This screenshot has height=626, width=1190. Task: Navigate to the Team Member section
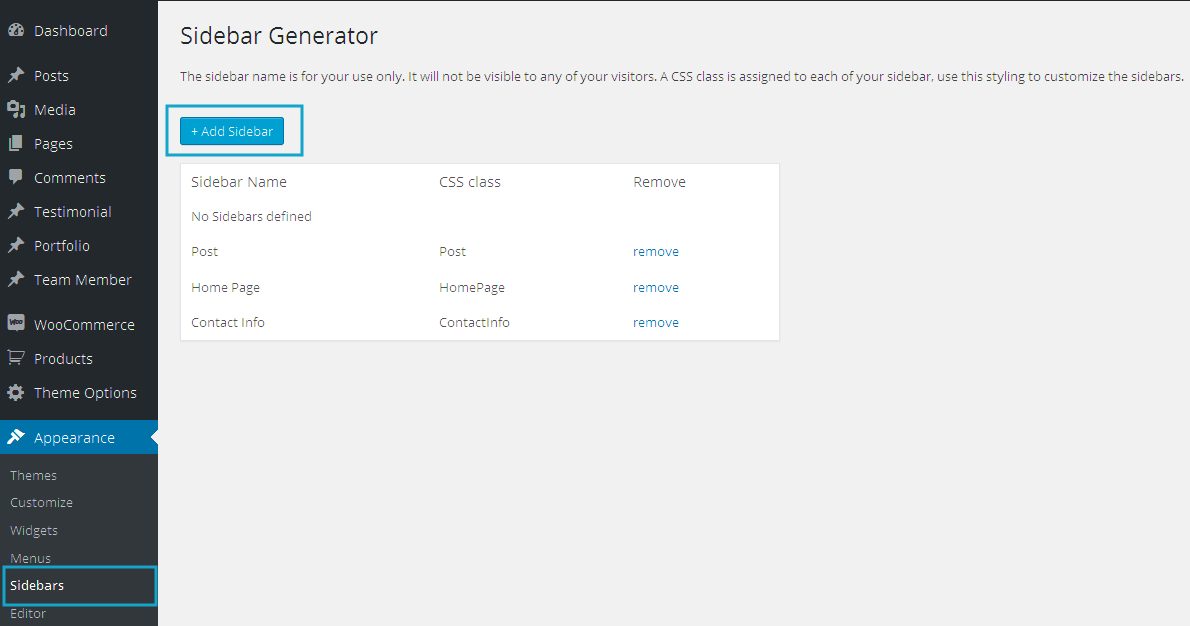pyautogui.click(x=82, y=280)
